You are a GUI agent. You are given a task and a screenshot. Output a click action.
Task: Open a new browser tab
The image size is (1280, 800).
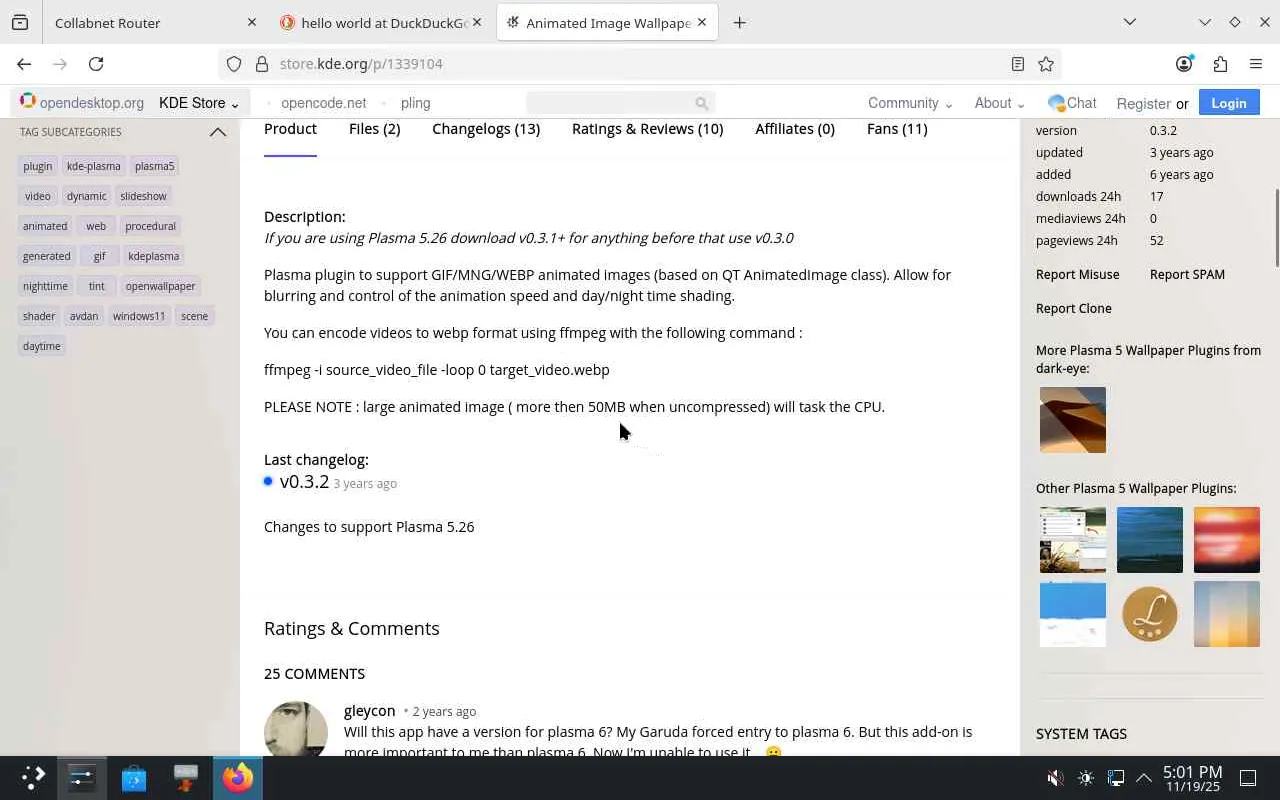pos(739,22)
